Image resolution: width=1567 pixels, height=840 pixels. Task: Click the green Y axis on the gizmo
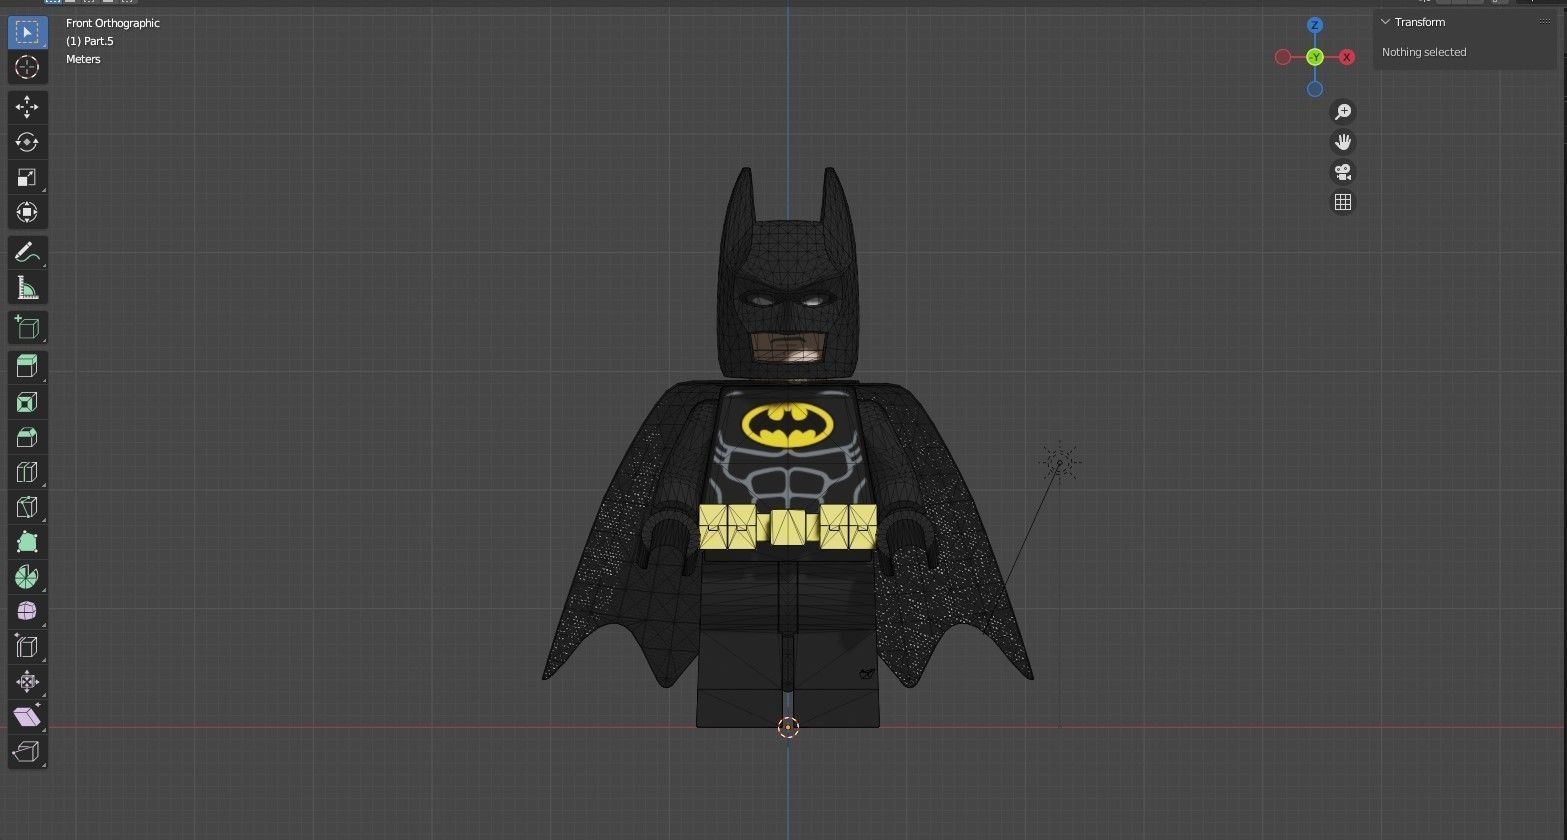click(1315, 57)
